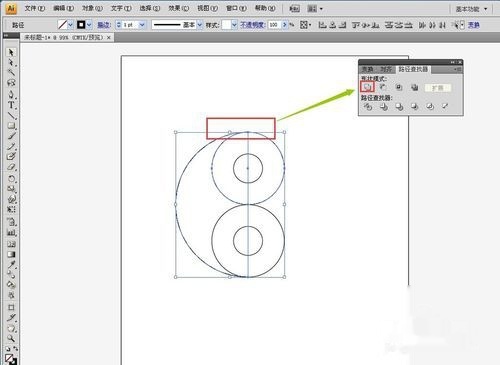Click the Trim pathfinder icon

(384, 107)
